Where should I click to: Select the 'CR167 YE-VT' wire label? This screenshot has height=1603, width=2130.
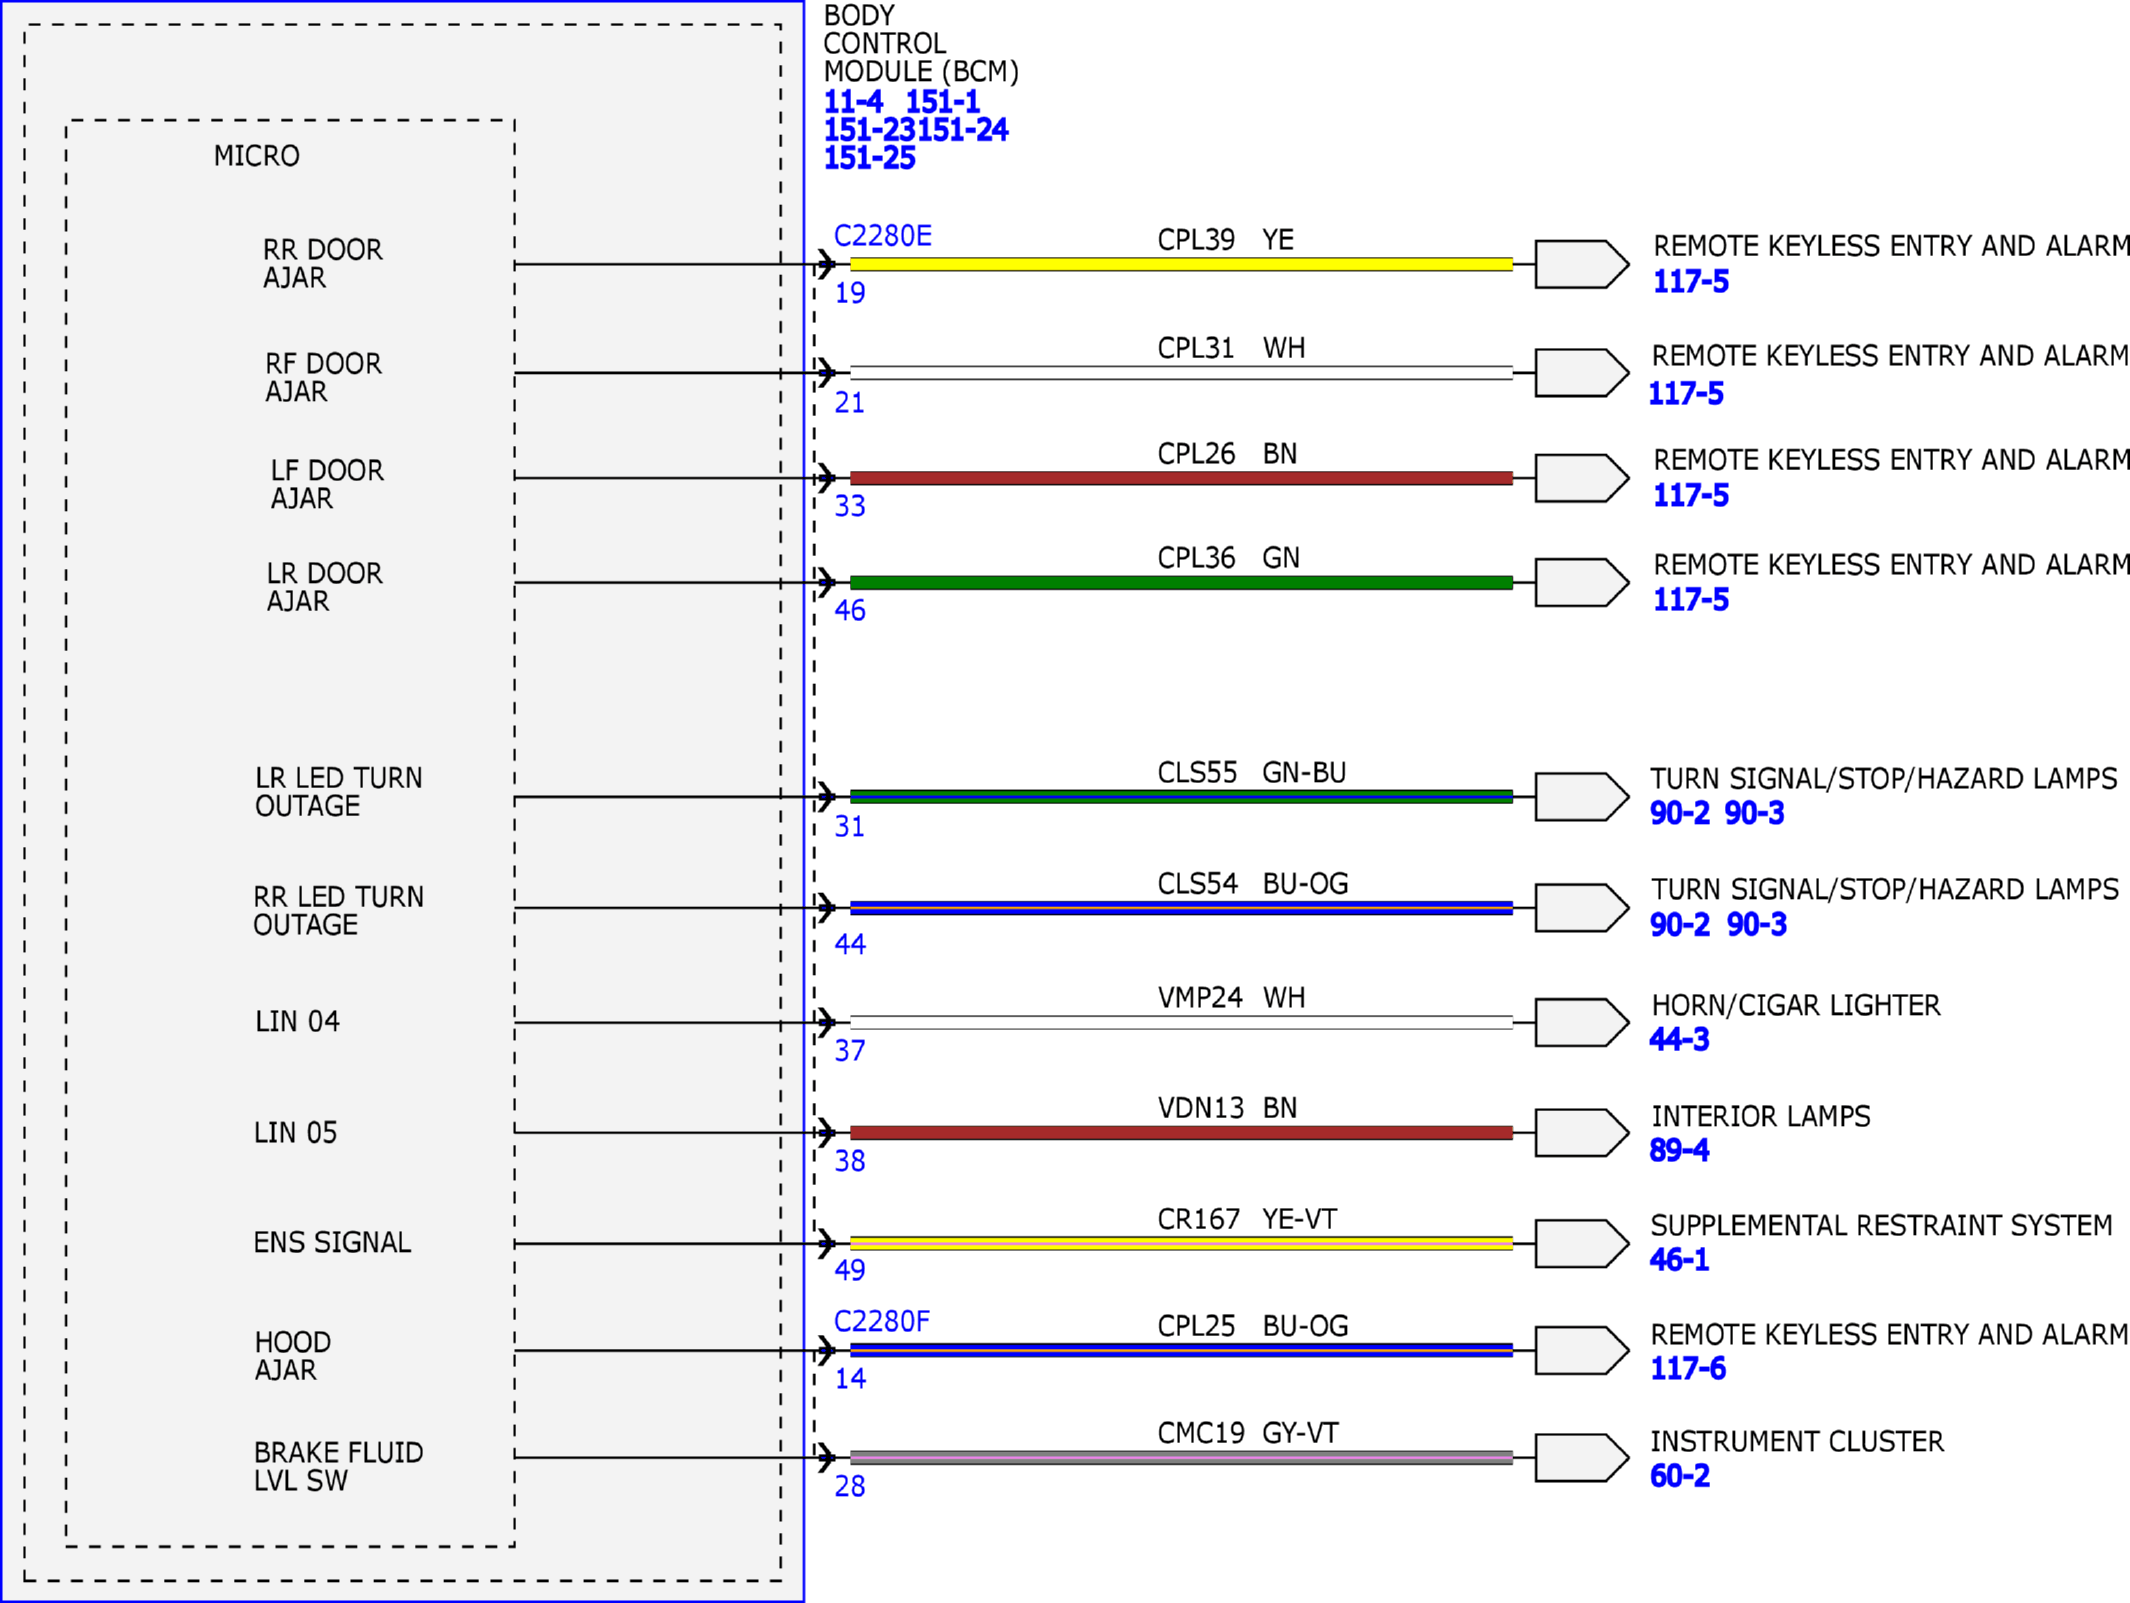(x=1247, y=1220)
